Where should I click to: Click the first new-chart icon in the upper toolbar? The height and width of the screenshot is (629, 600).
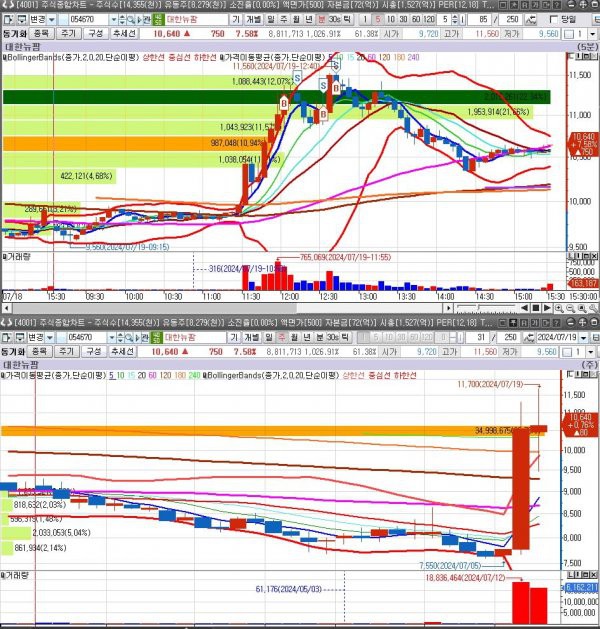coord(8,19)
